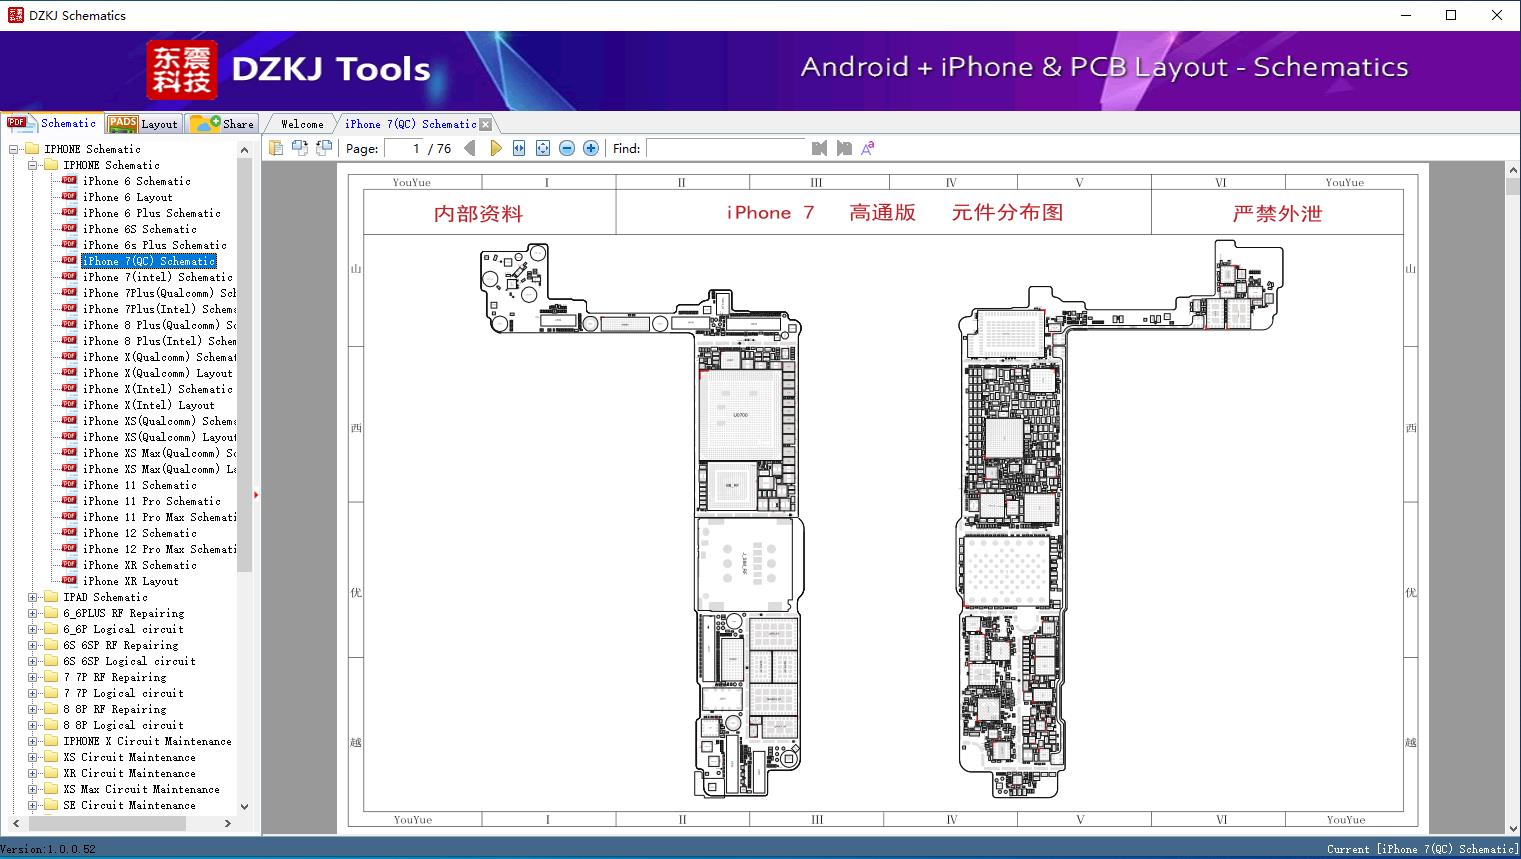Image resolution: width=1521 pixels, height=859 pixels.
Task: Expand the 6S 6SP RF Repairing folder
Action: 33,645
